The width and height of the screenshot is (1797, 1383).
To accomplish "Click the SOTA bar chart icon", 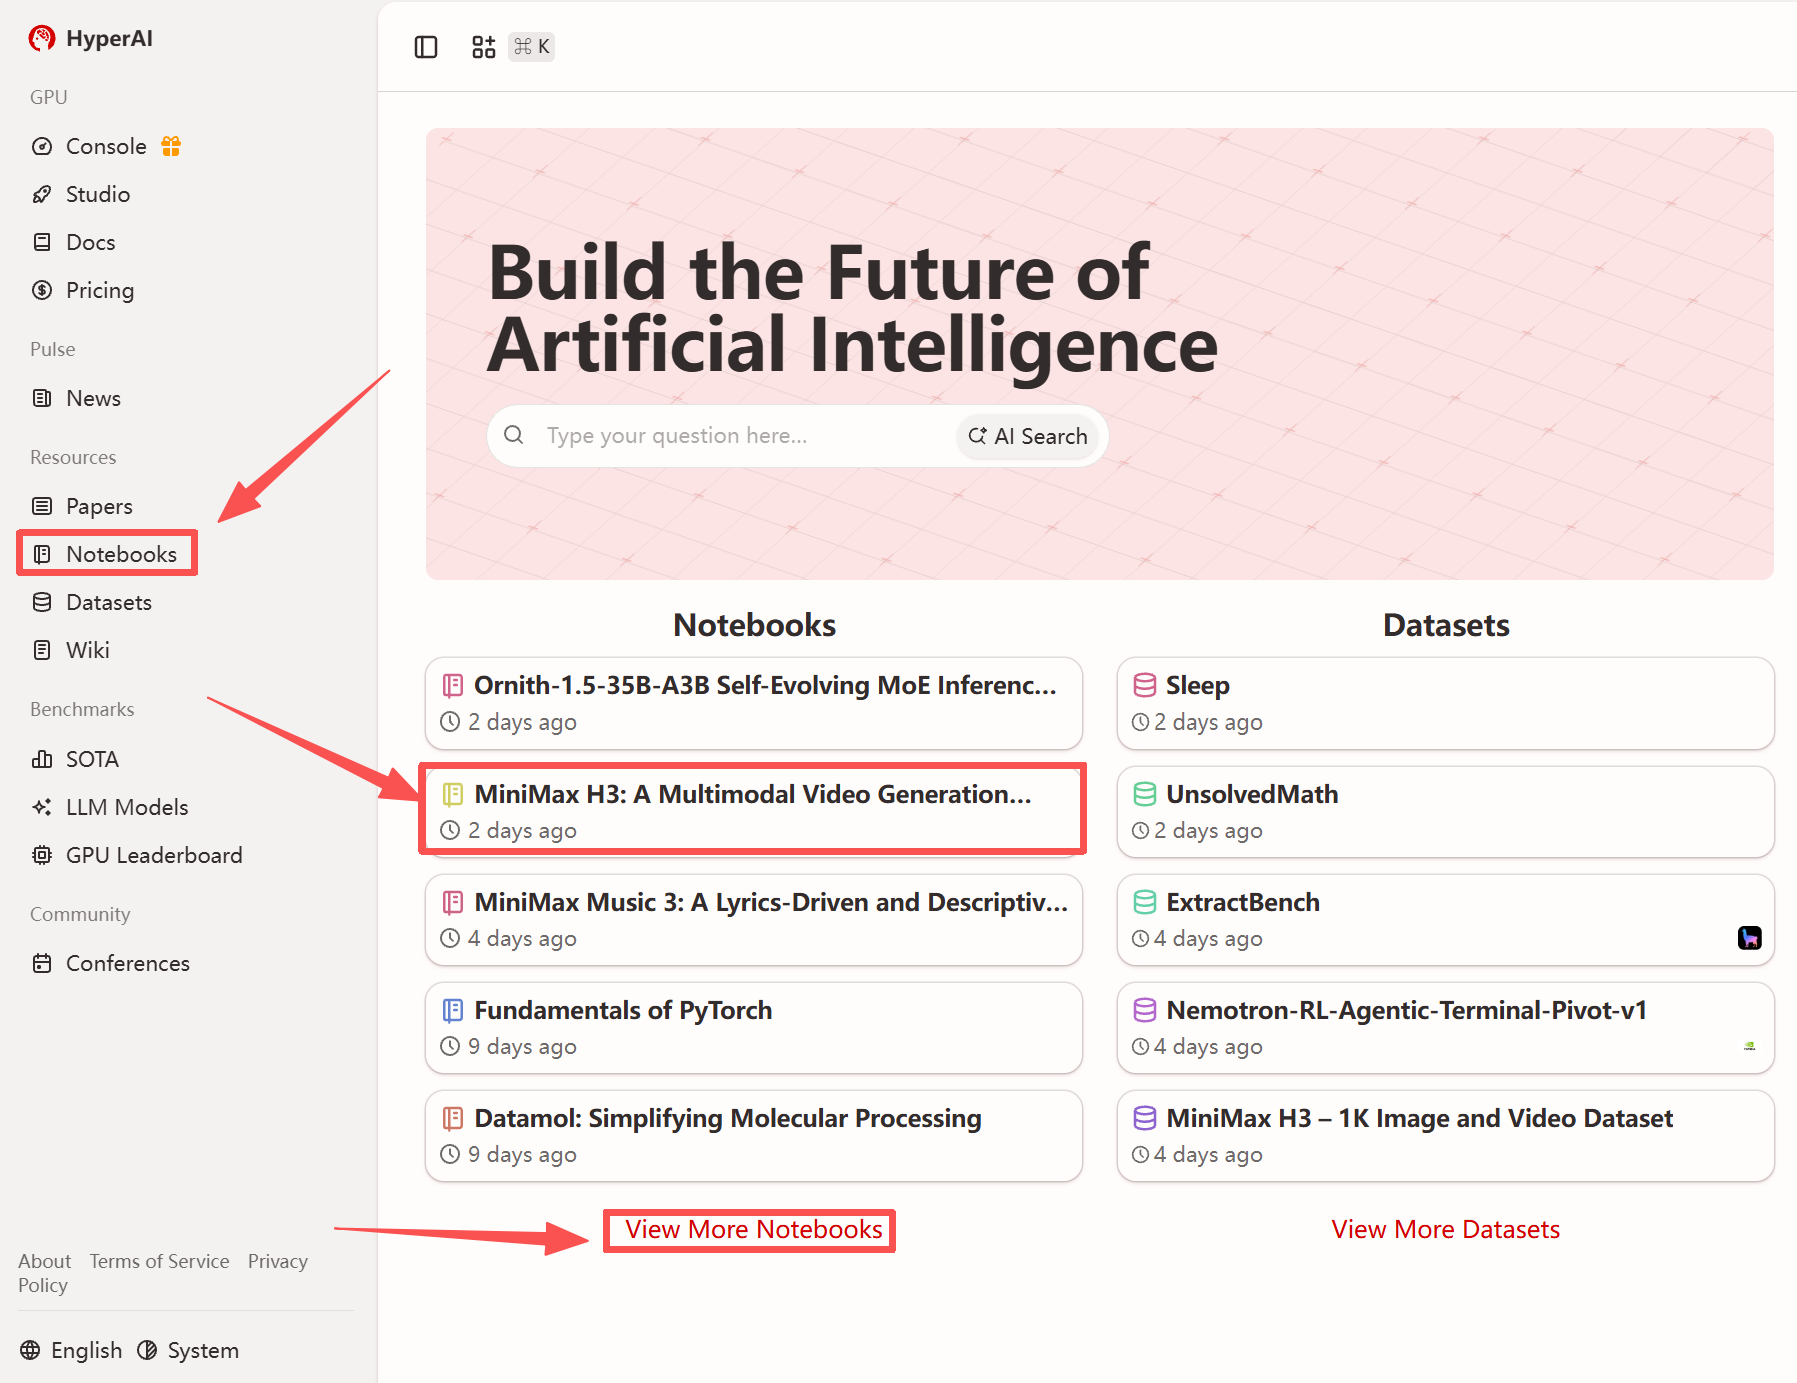I will [x=42, y=760].
